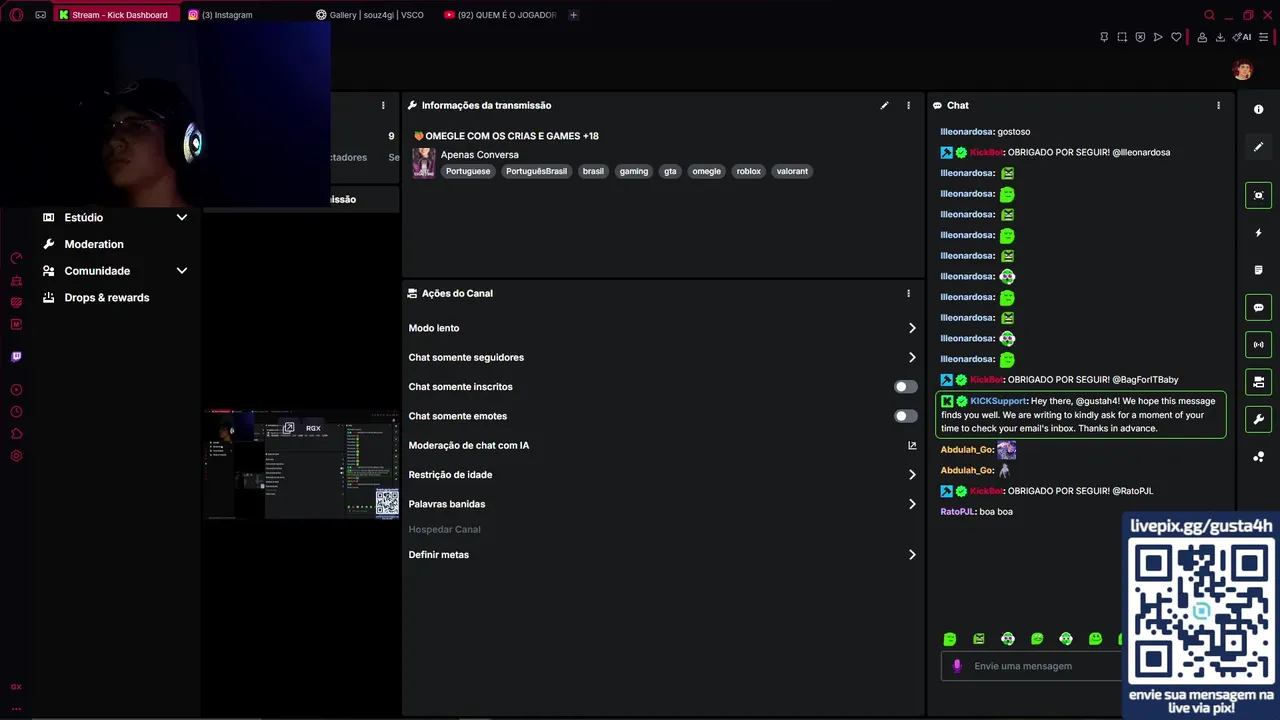This screenshot has height=720, width=1280.
Task: Edit stream info with the pencil icon
Action: [x=884, y=105]
